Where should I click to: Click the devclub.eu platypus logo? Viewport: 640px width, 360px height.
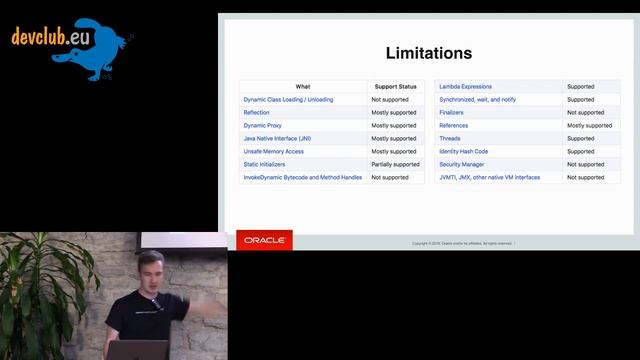[x=72, y=49]
